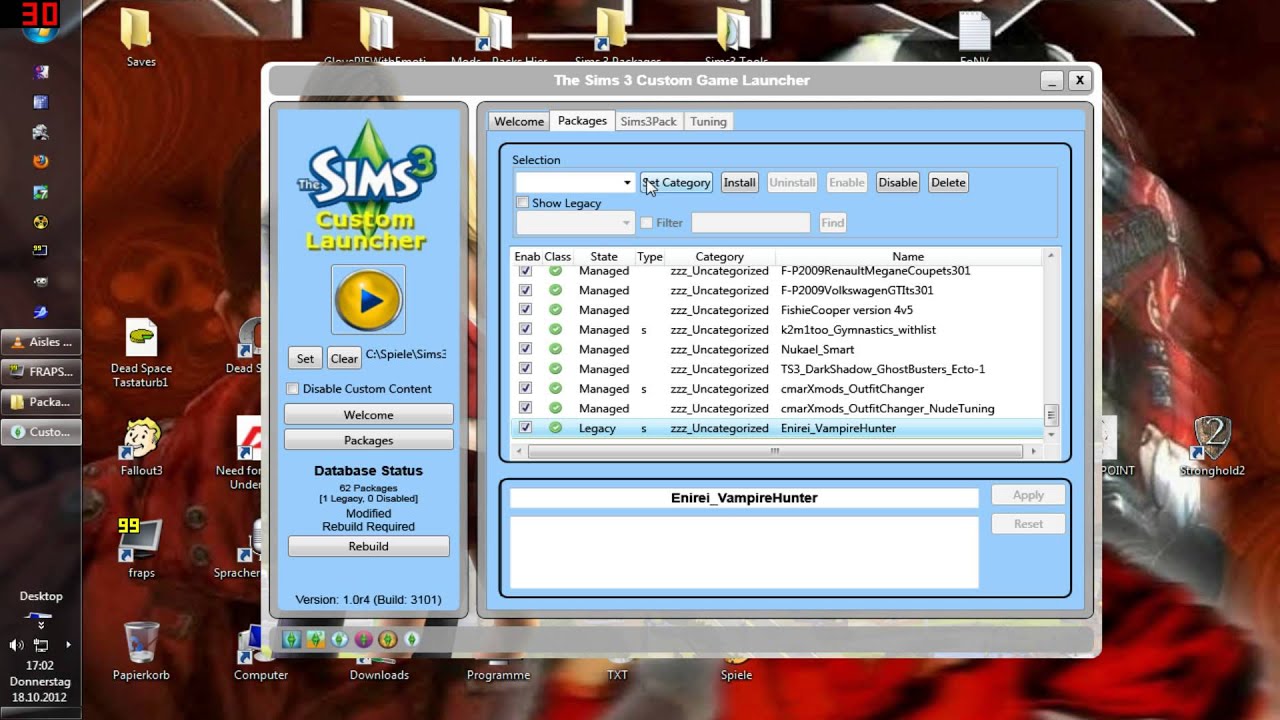Viewport: 1280px width, 720px height.
Task: Click the package list scroll-down arrow
Action: pos(1050,434)
